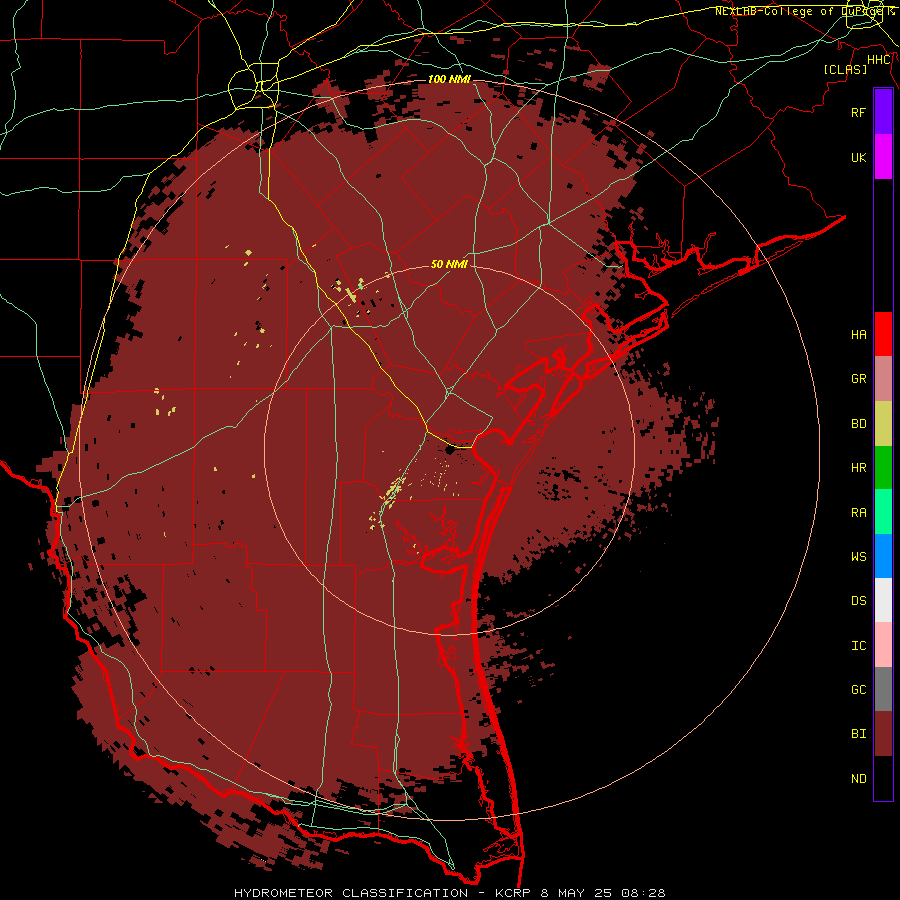Click the '8 MAY 25' date text
900x900 pixels.
click(576, 893)
